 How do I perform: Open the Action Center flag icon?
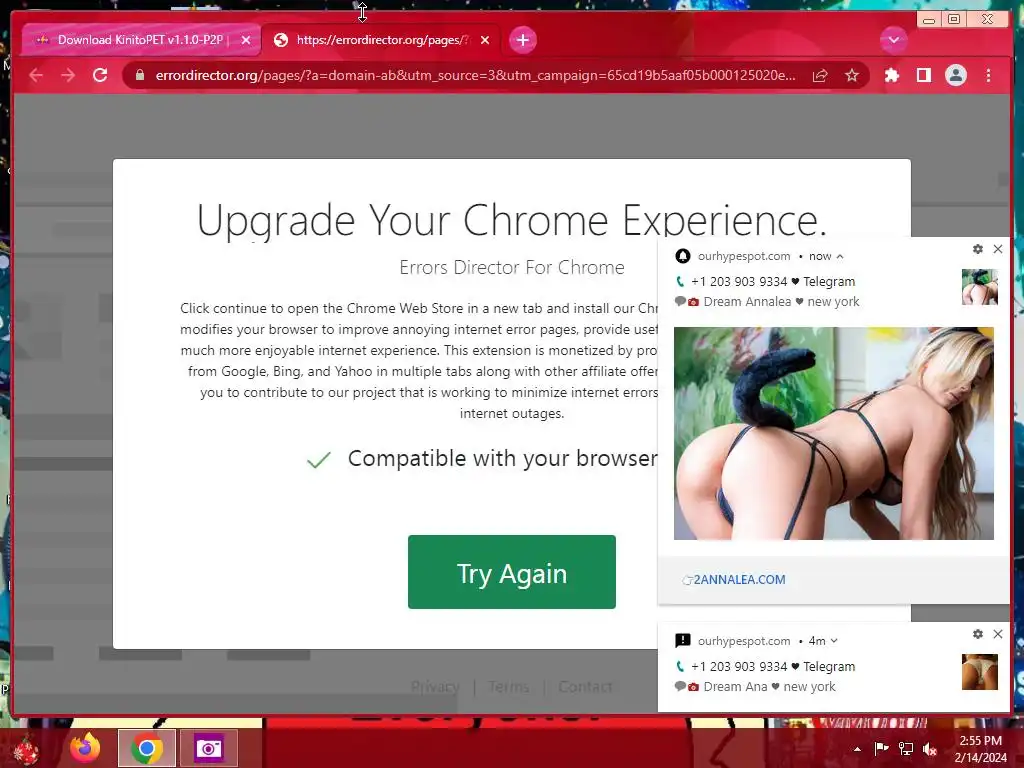(x=881, y=749)
